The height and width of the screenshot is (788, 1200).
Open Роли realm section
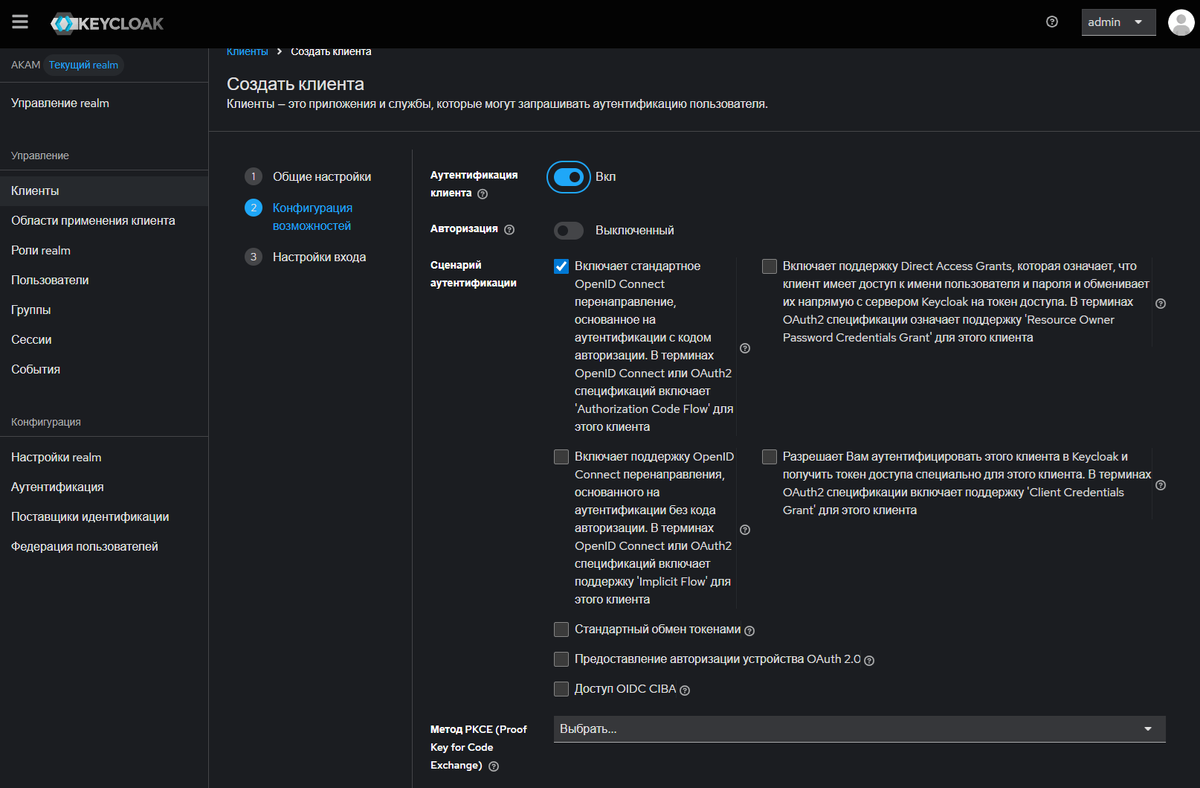[x=104, y=250]
